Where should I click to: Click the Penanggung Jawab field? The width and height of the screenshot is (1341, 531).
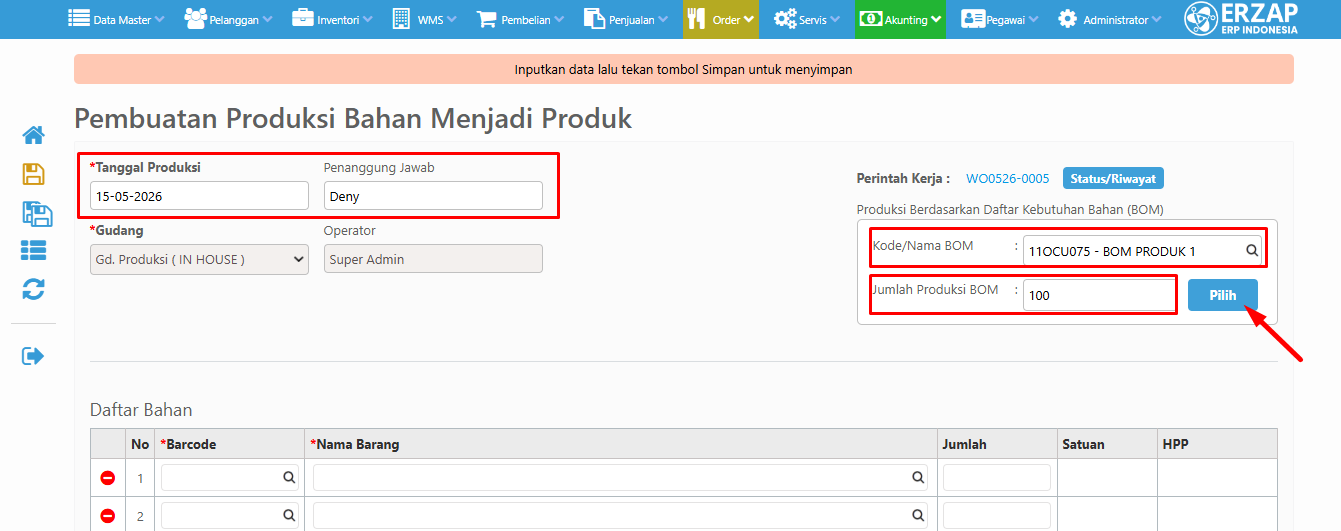pos(433,196)
